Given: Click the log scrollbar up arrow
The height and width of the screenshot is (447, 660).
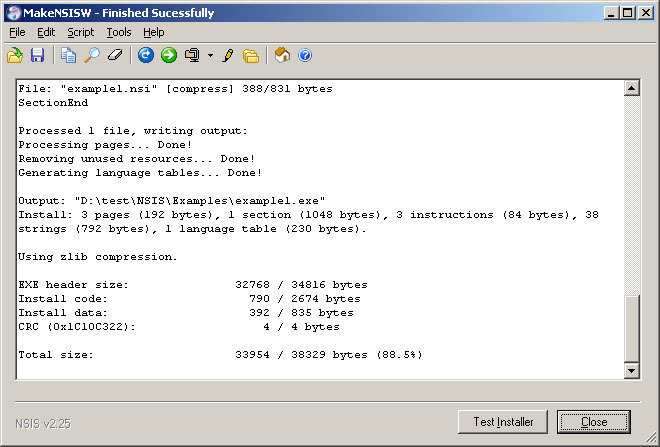Looking at the screenshot, I should click(x=632, y=88).
